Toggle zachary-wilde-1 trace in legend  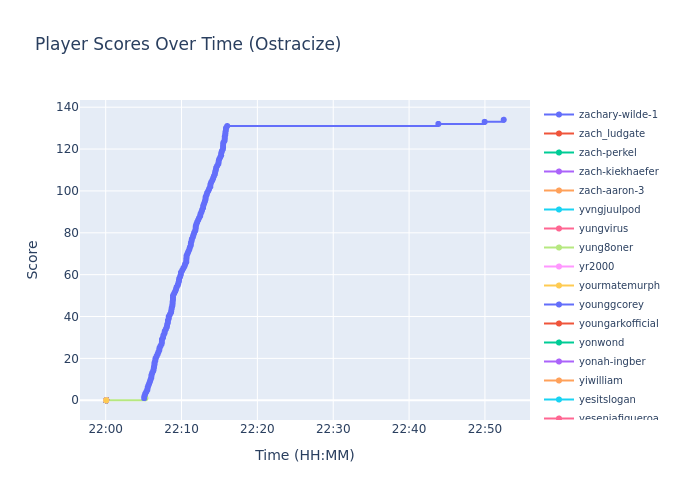pyautogui.click(x=618, y=115)
